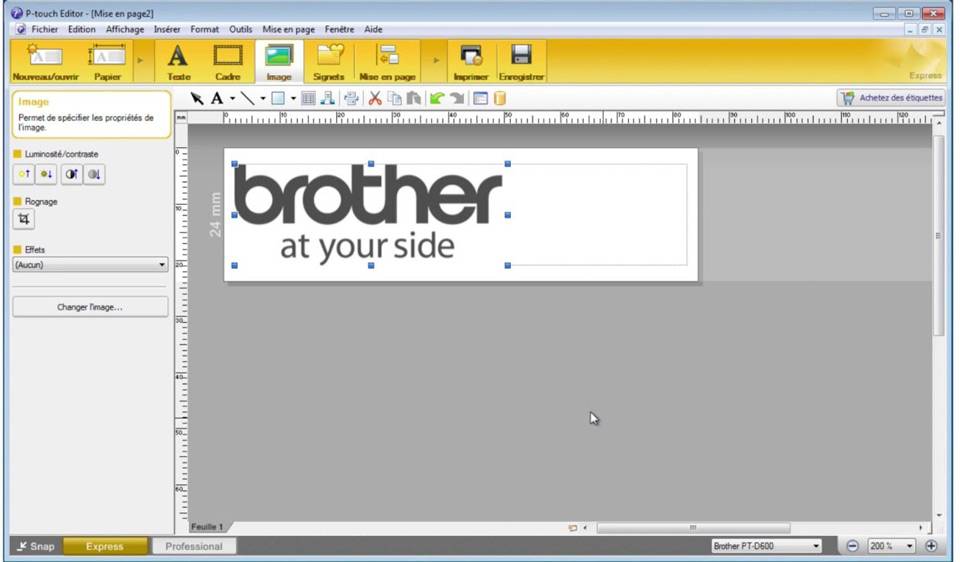Click the horizontal scrollbar thumb
This screenshot has height=562, width=960.
[x=693, y=527]
